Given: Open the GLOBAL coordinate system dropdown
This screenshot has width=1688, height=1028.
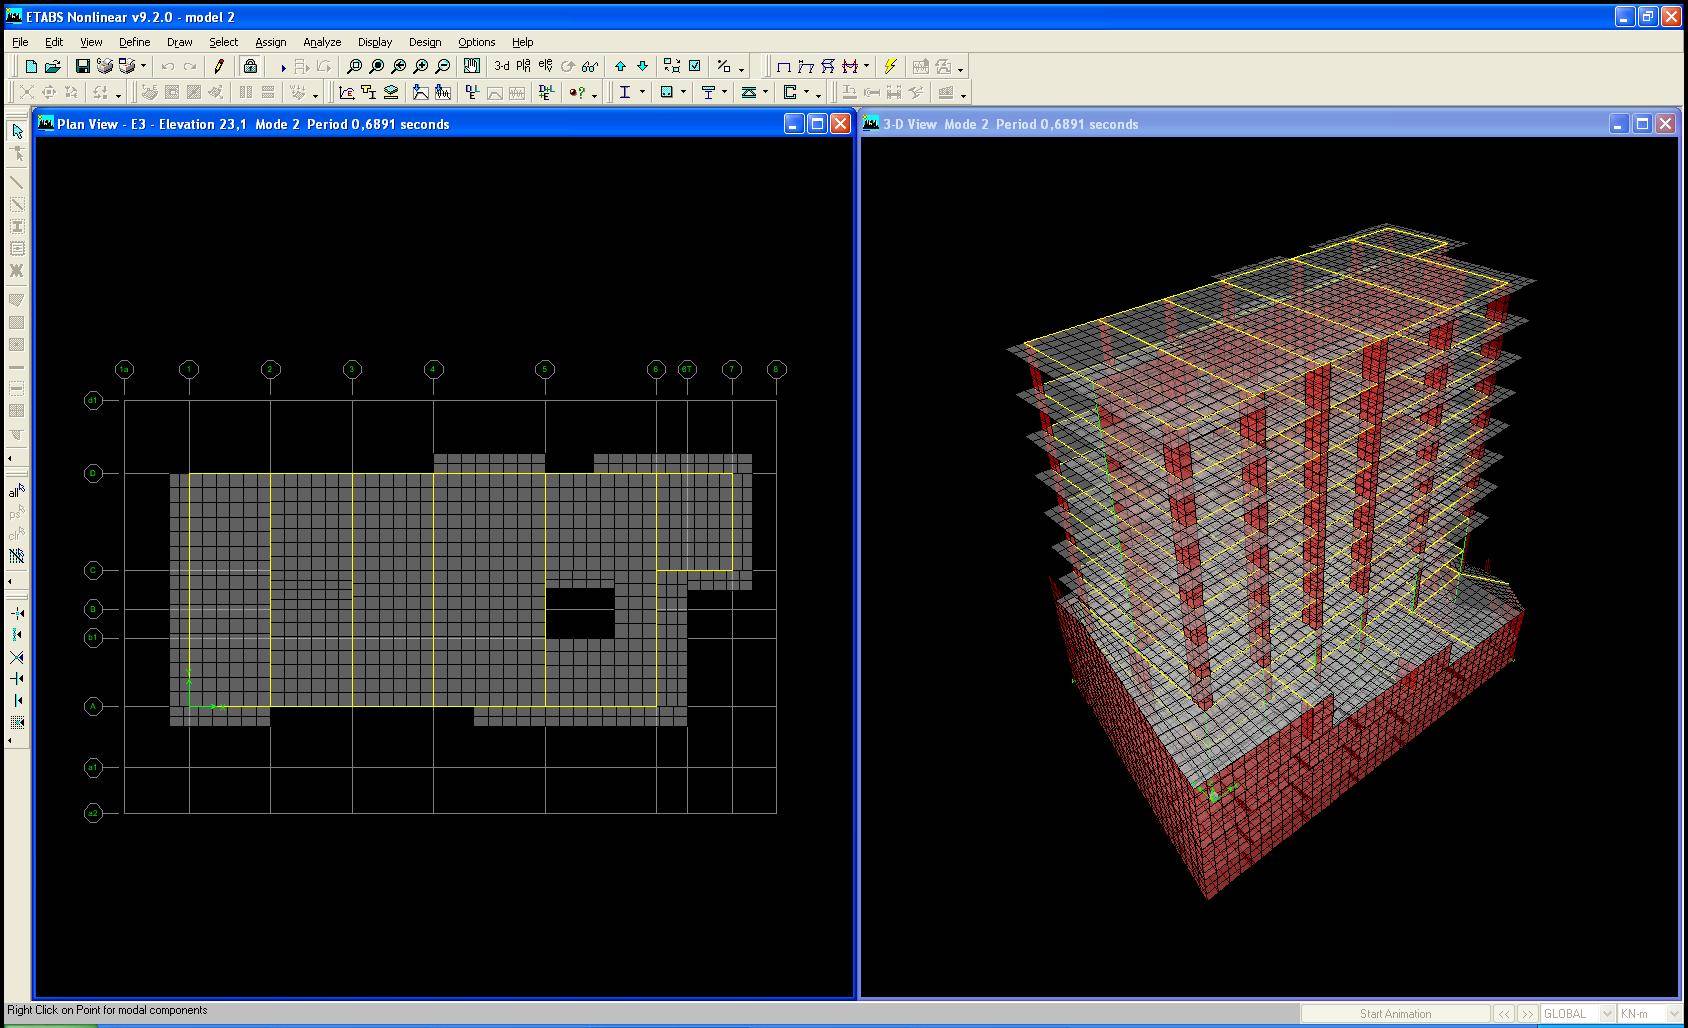Looking at the screenshot, I should (1607, 1014).
